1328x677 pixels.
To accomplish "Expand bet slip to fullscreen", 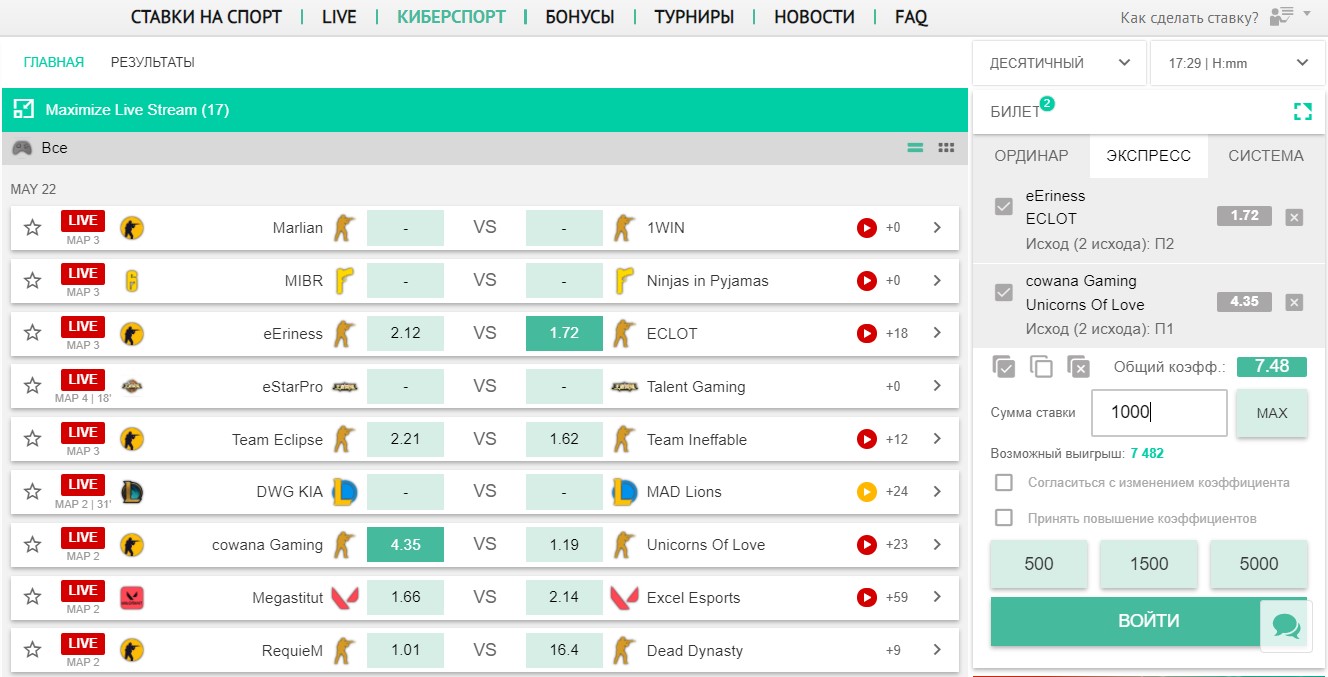I will coord(1302,112).
